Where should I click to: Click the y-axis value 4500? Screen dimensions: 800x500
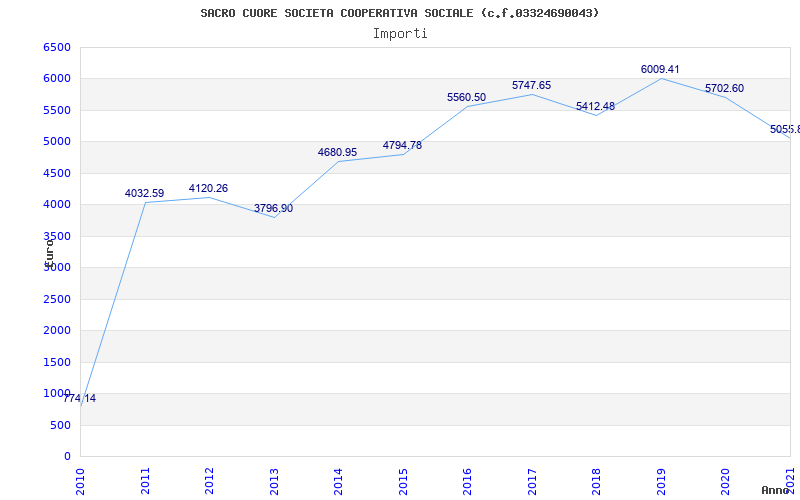57,173
